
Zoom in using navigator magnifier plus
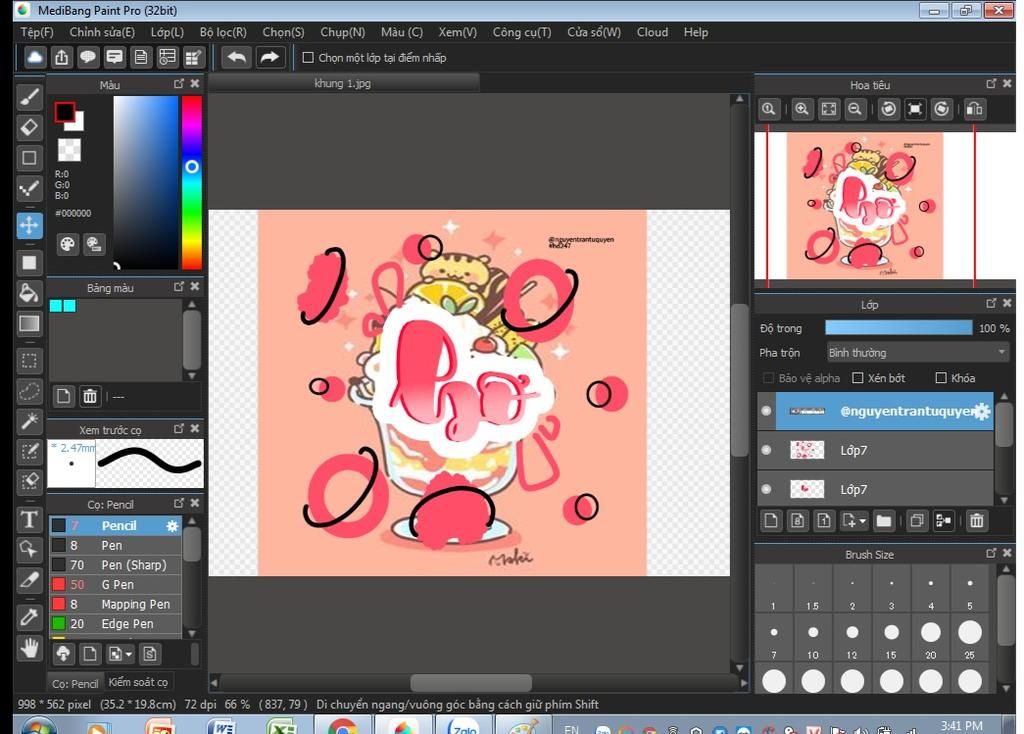[x=802, y=109]
